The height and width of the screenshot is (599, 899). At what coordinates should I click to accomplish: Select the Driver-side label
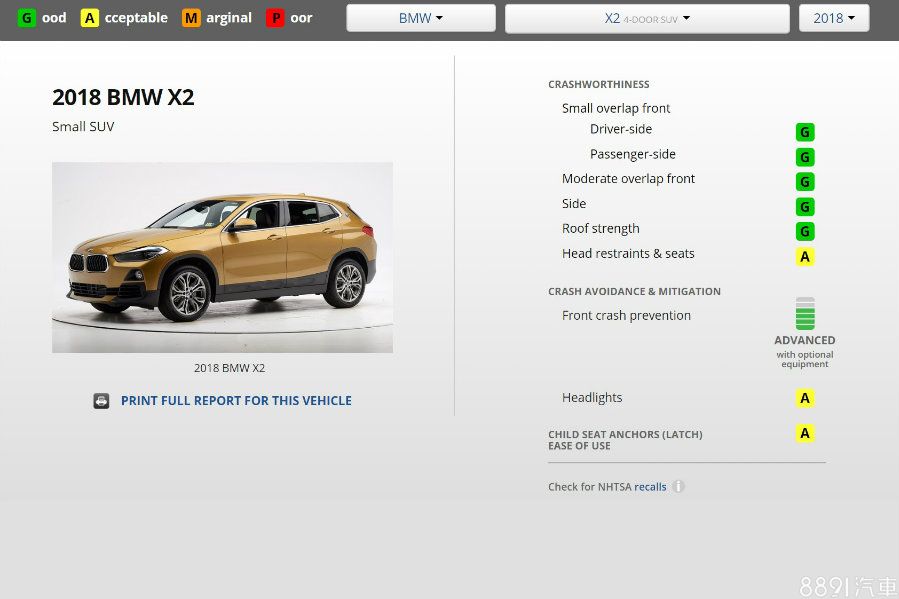pos(621,129)
